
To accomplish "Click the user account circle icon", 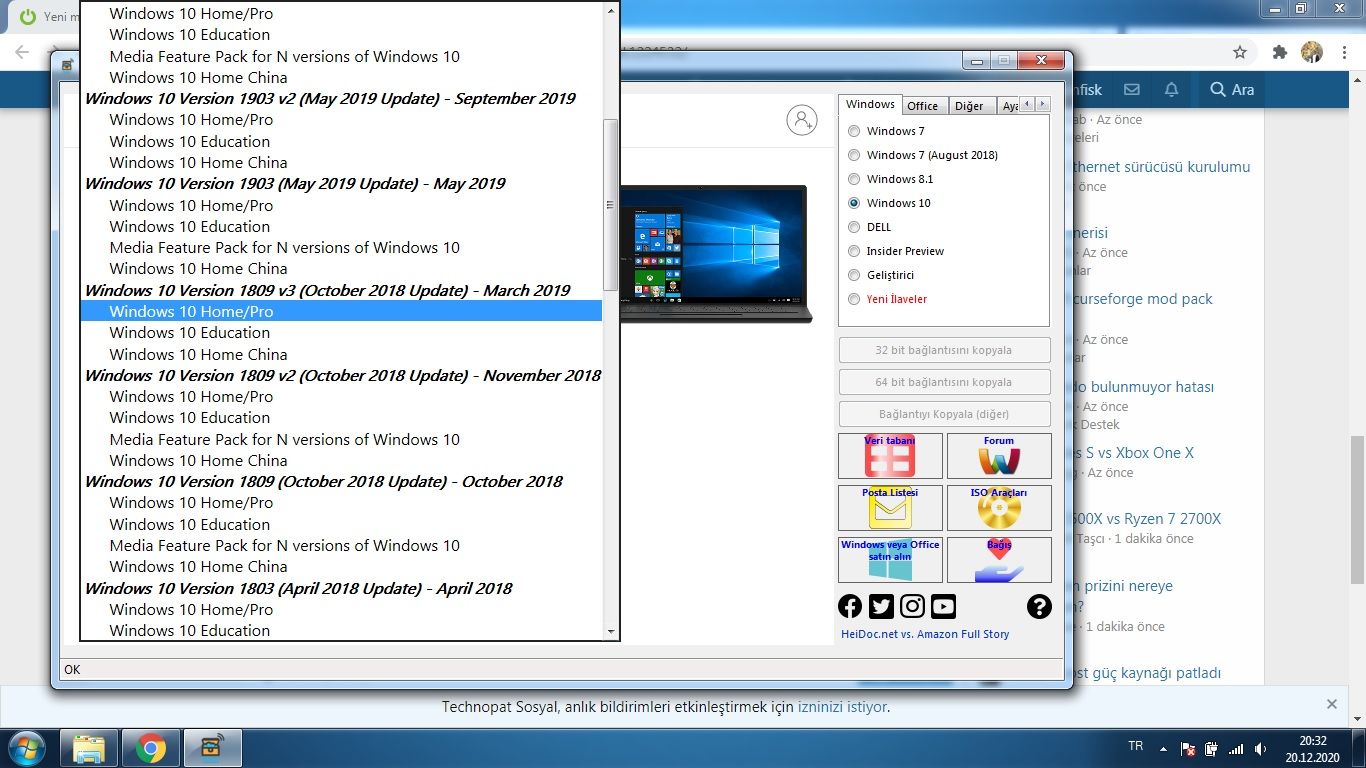I will (x=802, y=120).
